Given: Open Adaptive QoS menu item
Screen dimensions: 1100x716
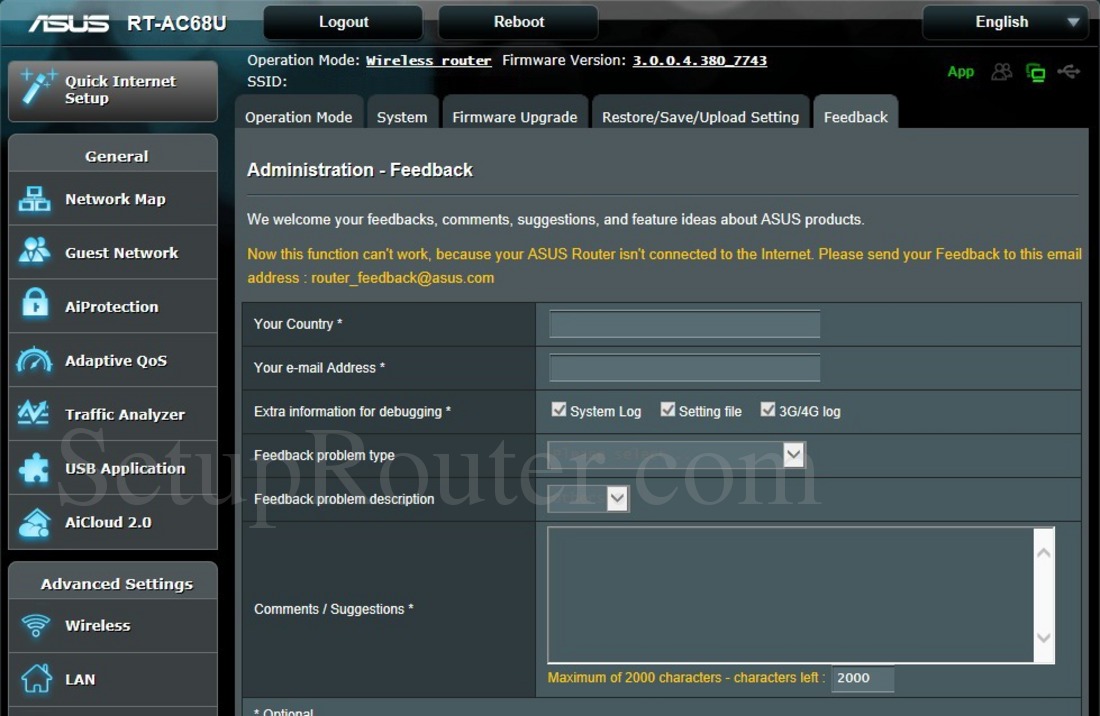Looking at the screenshot, I should click(113, 360).
